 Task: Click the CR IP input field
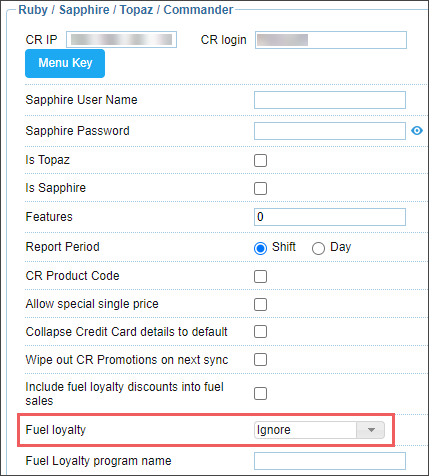(121, 40)
